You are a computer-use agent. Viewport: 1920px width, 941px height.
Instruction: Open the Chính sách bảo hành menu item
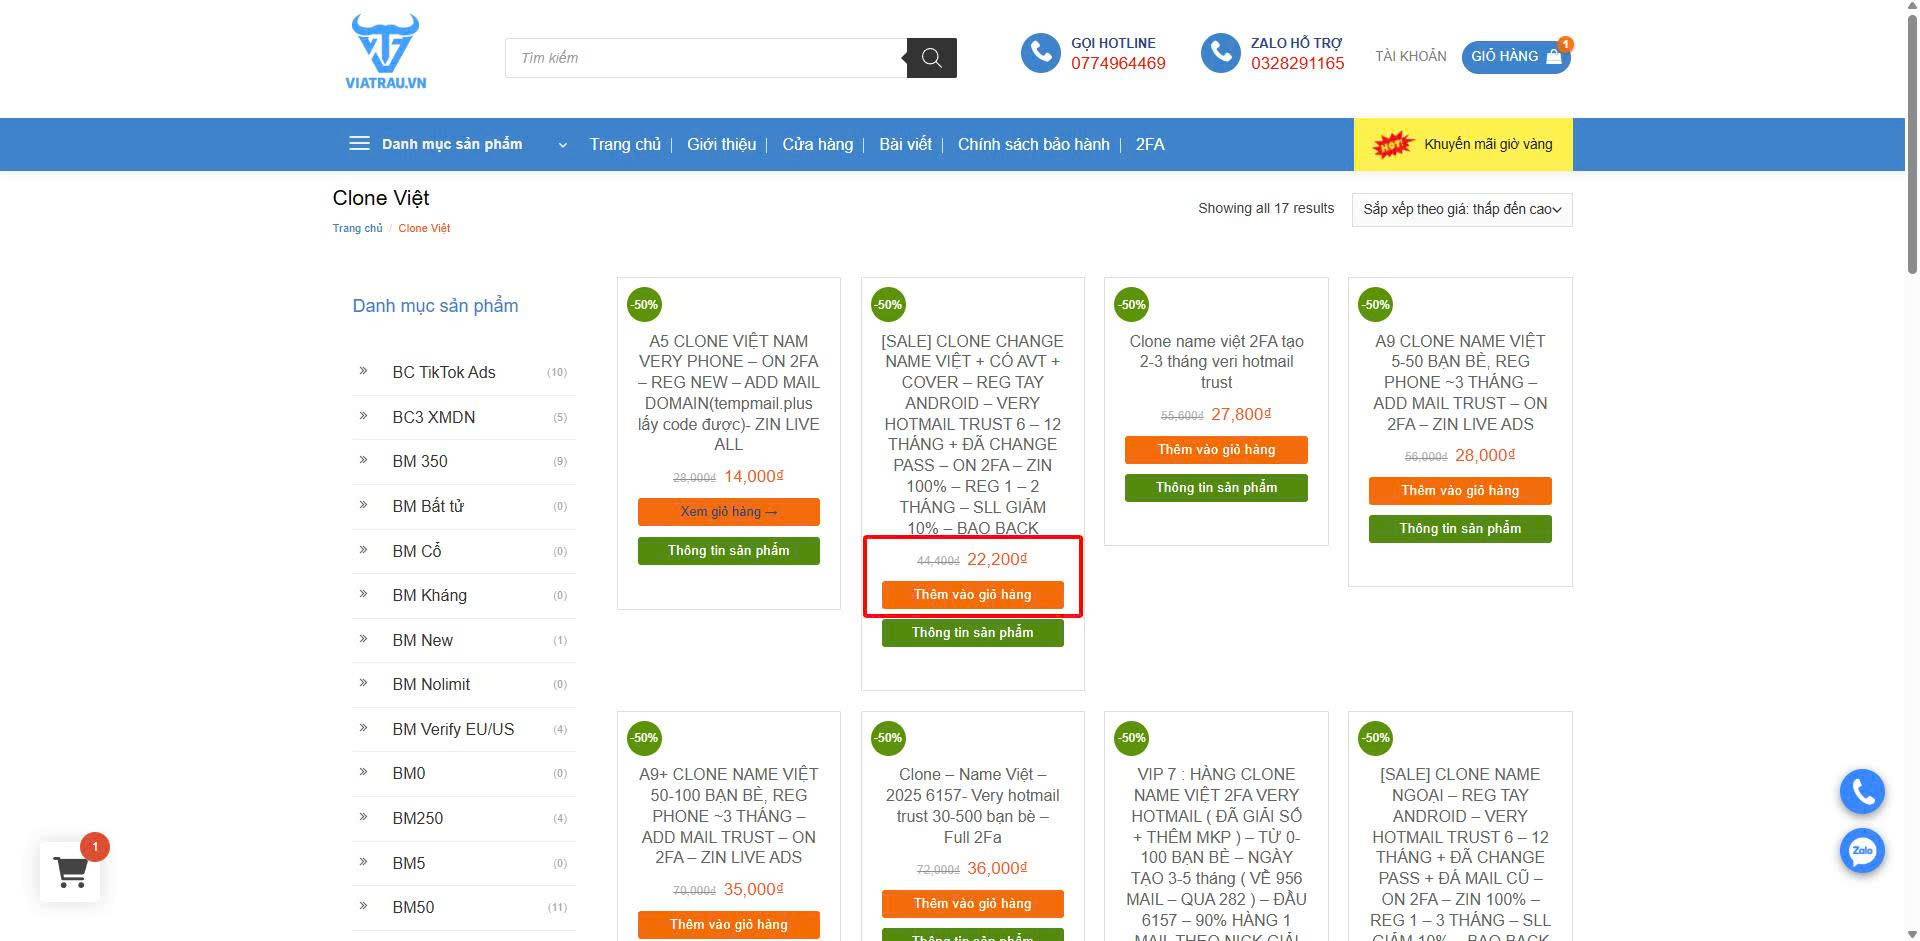pos(1033,144)
